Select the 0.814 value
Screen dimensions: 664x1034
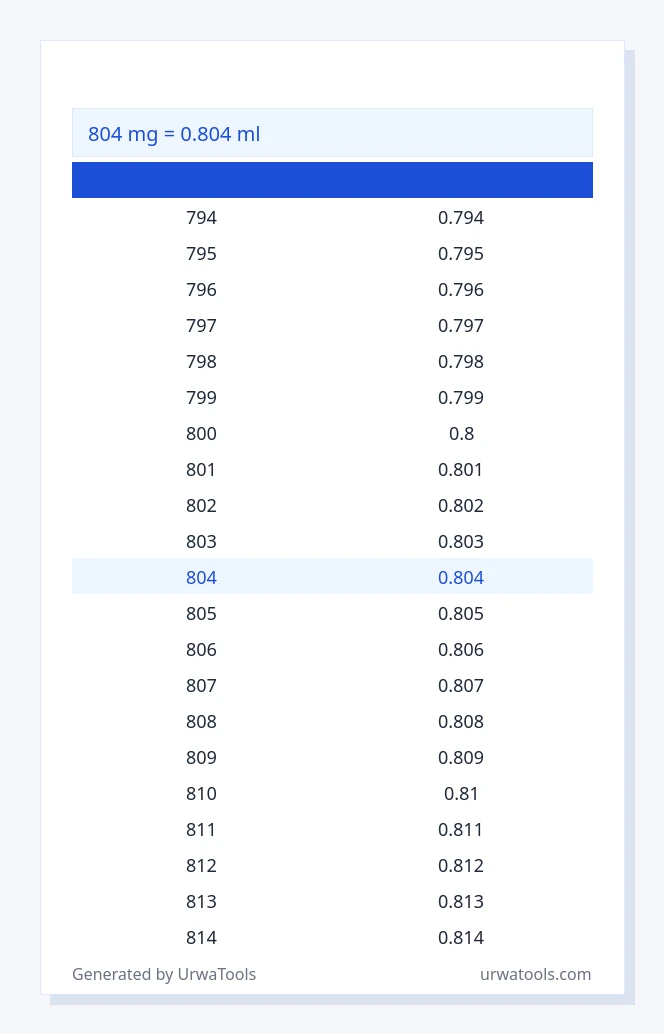pos(461,938)
